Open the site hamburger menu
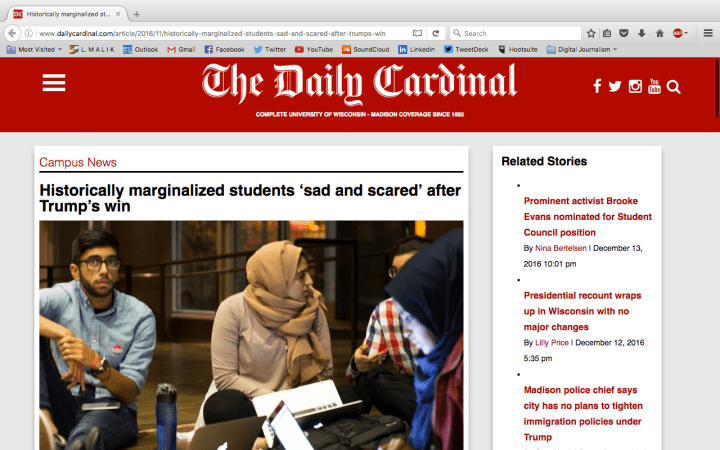Screen dimensions: 720x450 point(53,85)
